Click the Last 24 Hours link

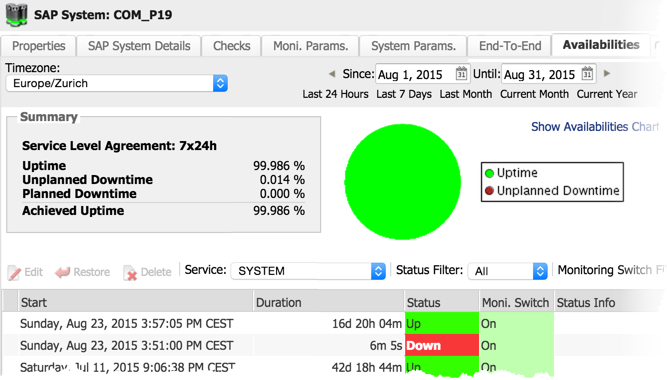click(335, 94)
